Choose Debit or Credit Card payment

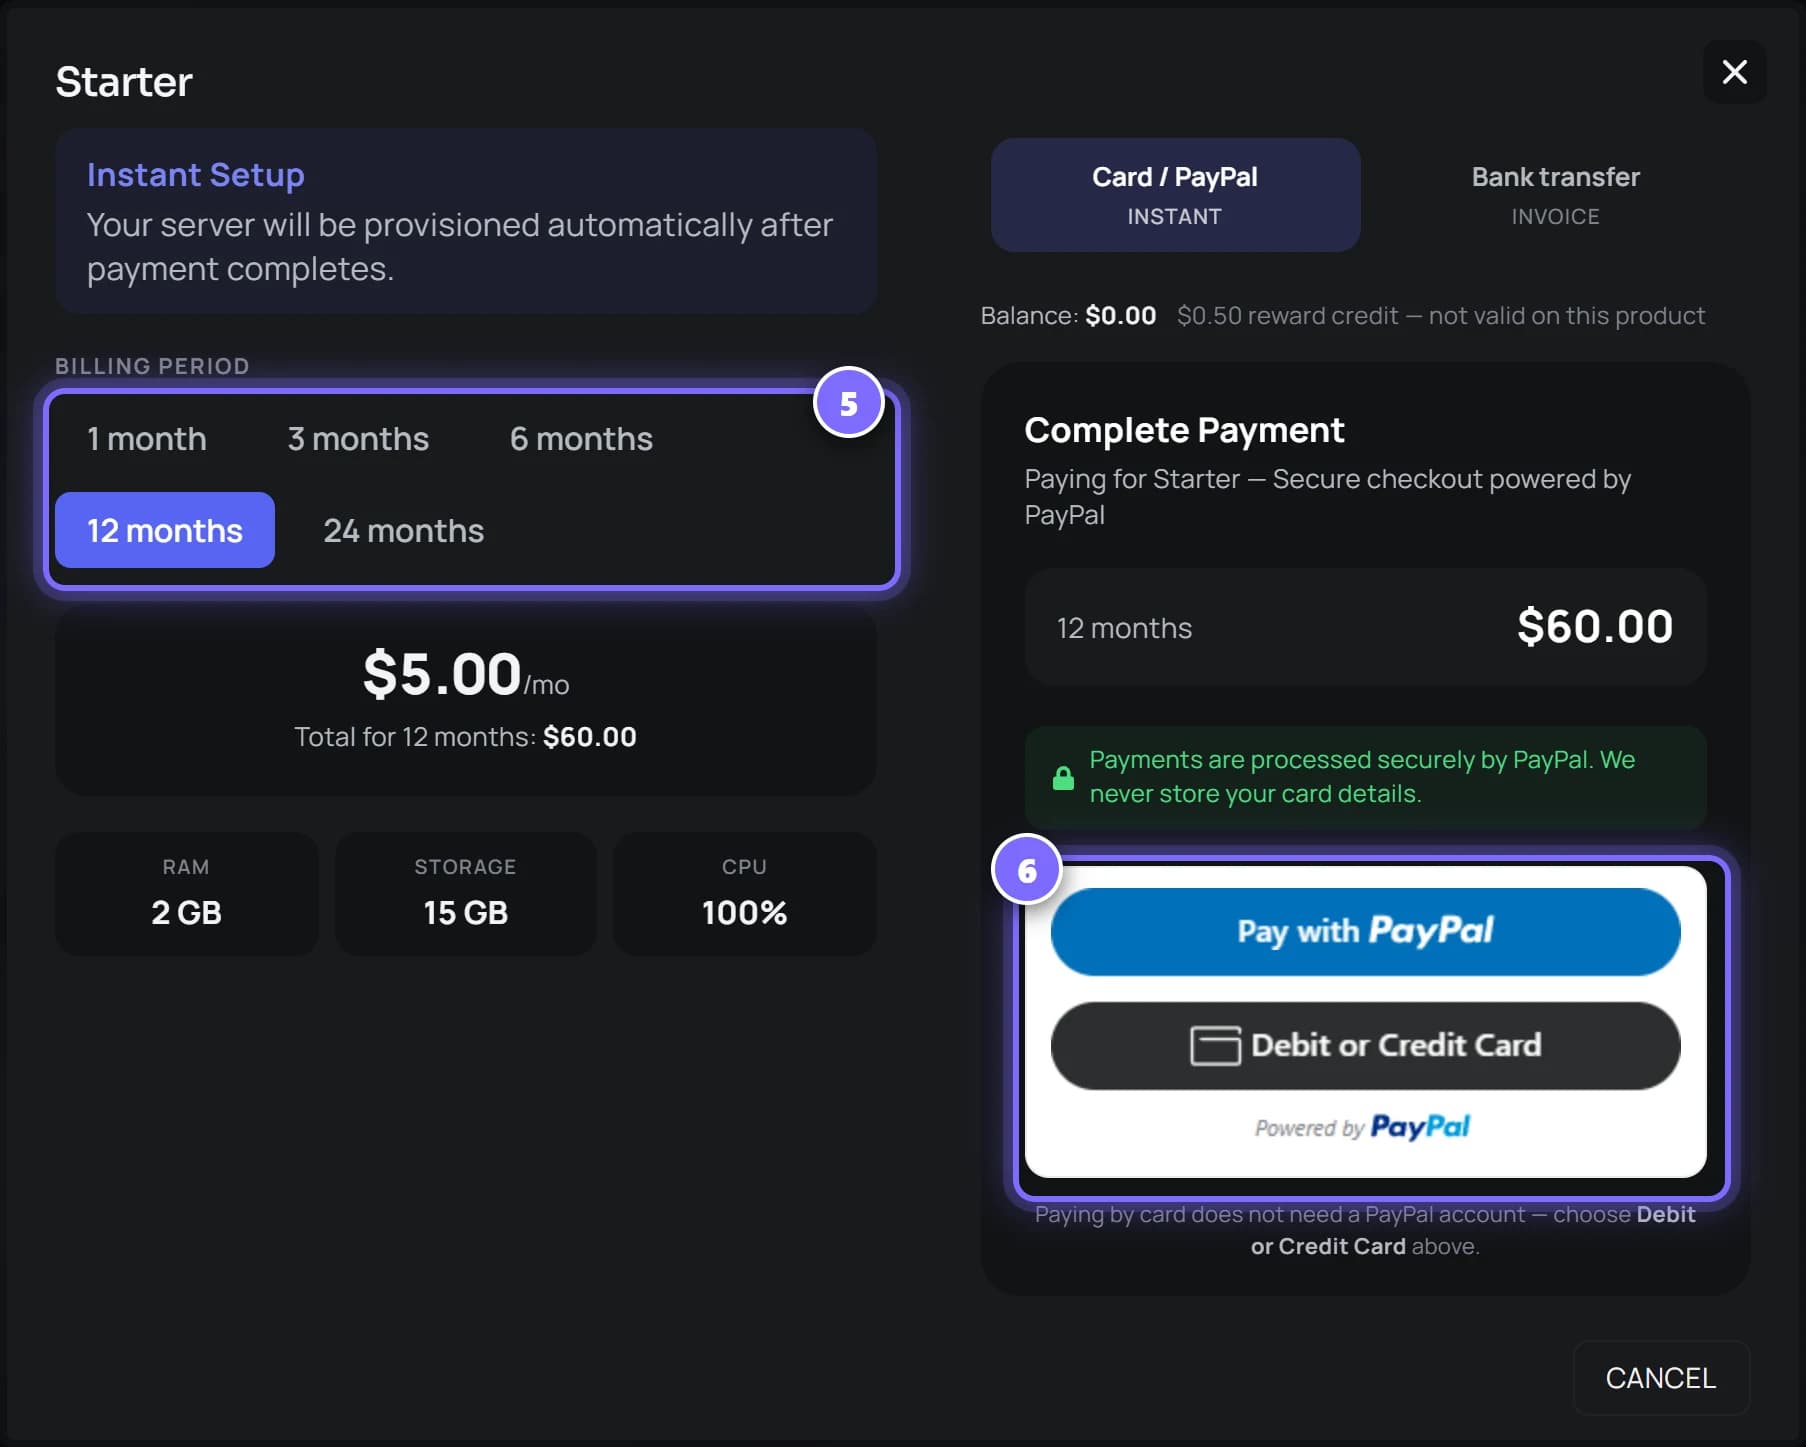pyautogui.click(x=1365, y=1045)
